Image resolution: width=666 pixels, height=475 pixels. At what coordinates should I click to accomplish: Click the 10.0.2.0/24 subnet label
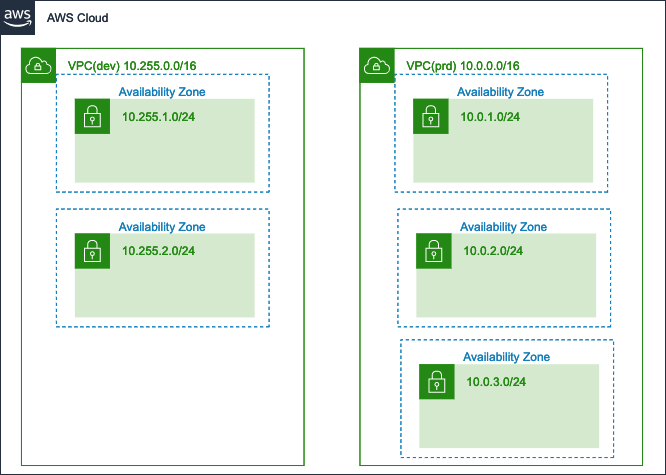tap(492, 250)
